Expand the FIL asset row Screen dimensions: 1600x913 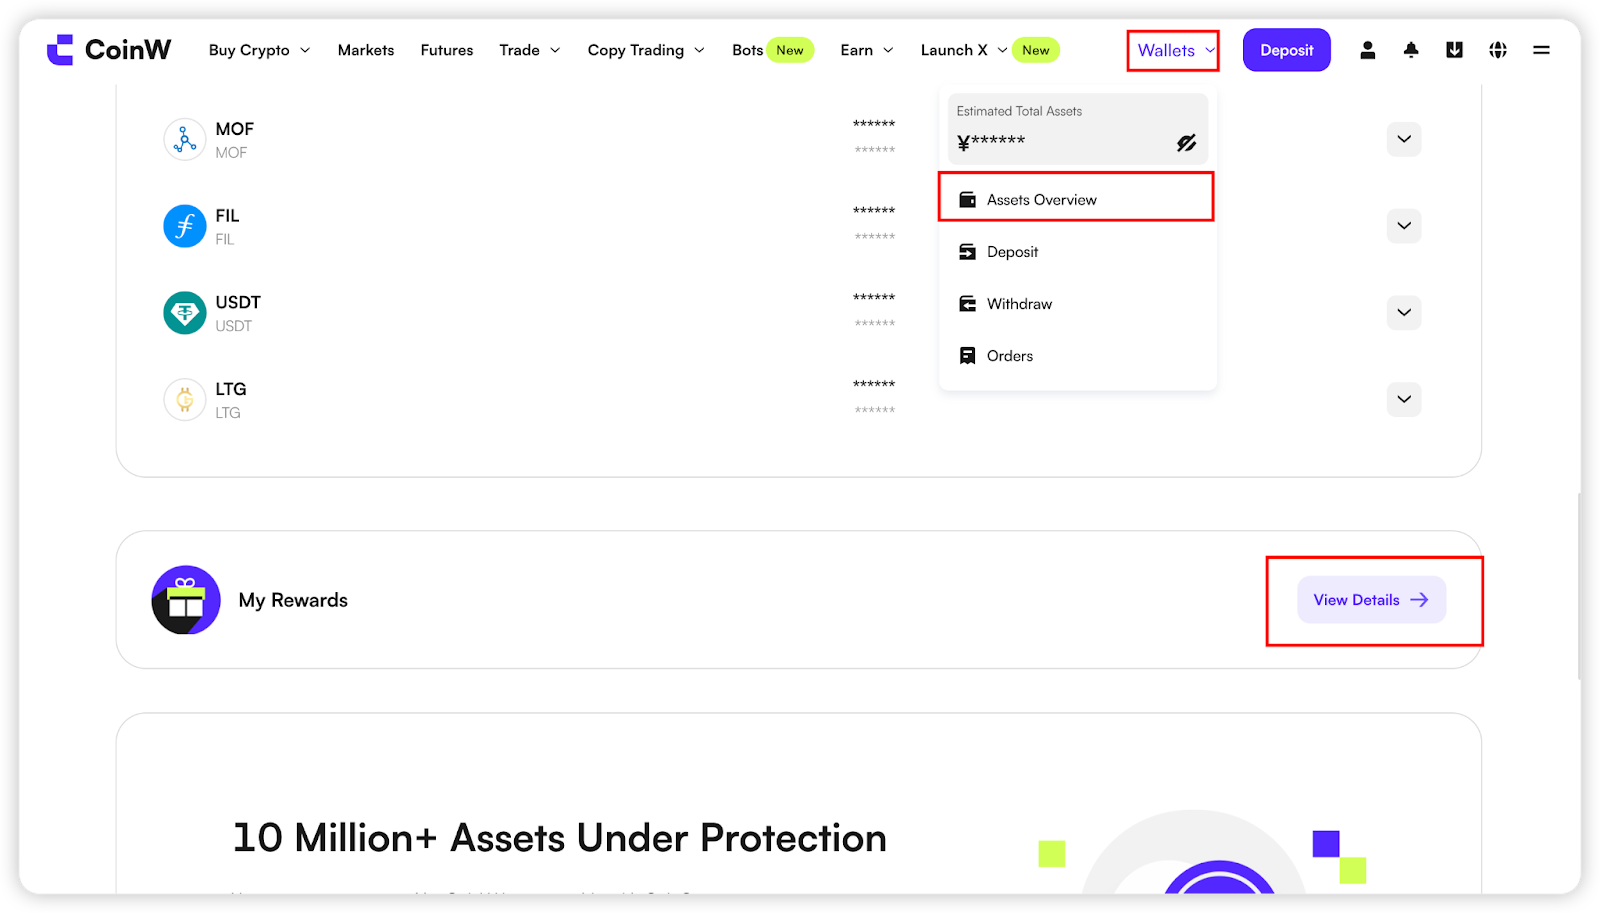pyautogui.click(x=1404, y=226)
